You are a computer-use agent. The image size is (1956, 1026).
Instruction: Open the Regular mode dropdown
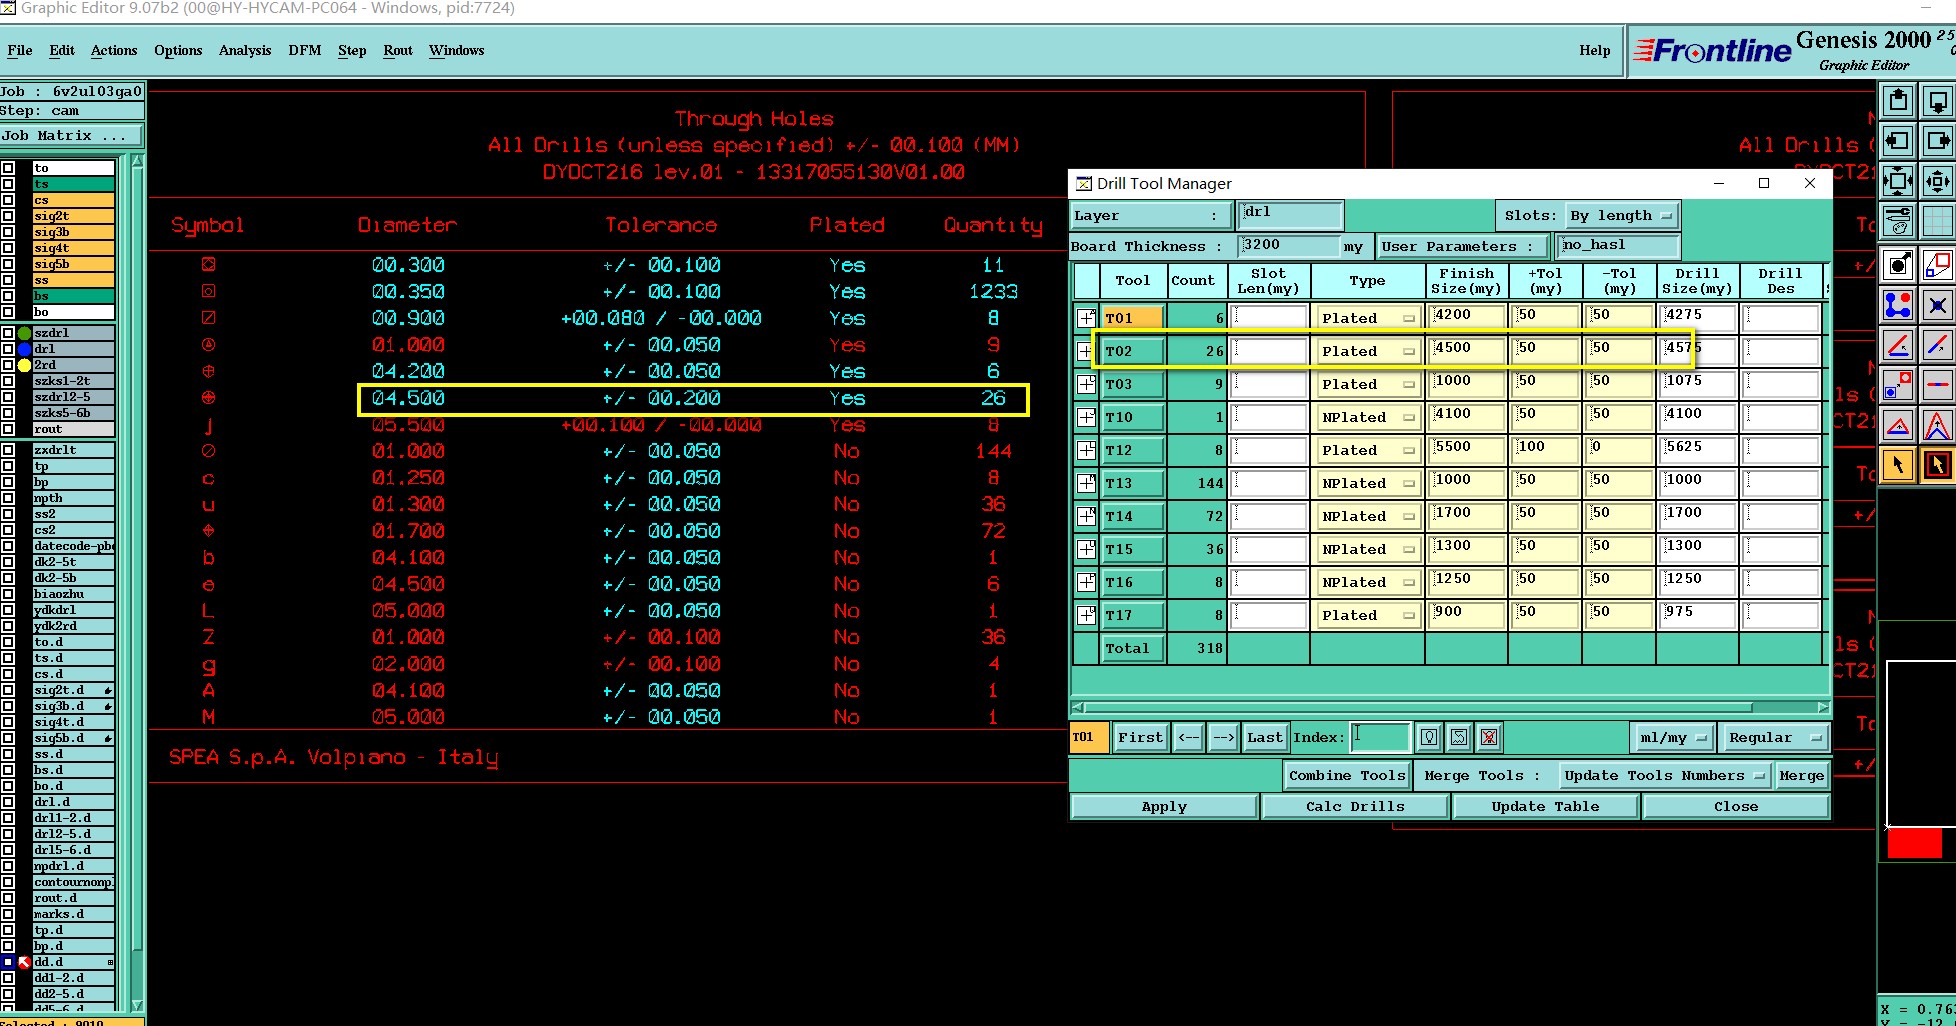1775,737
